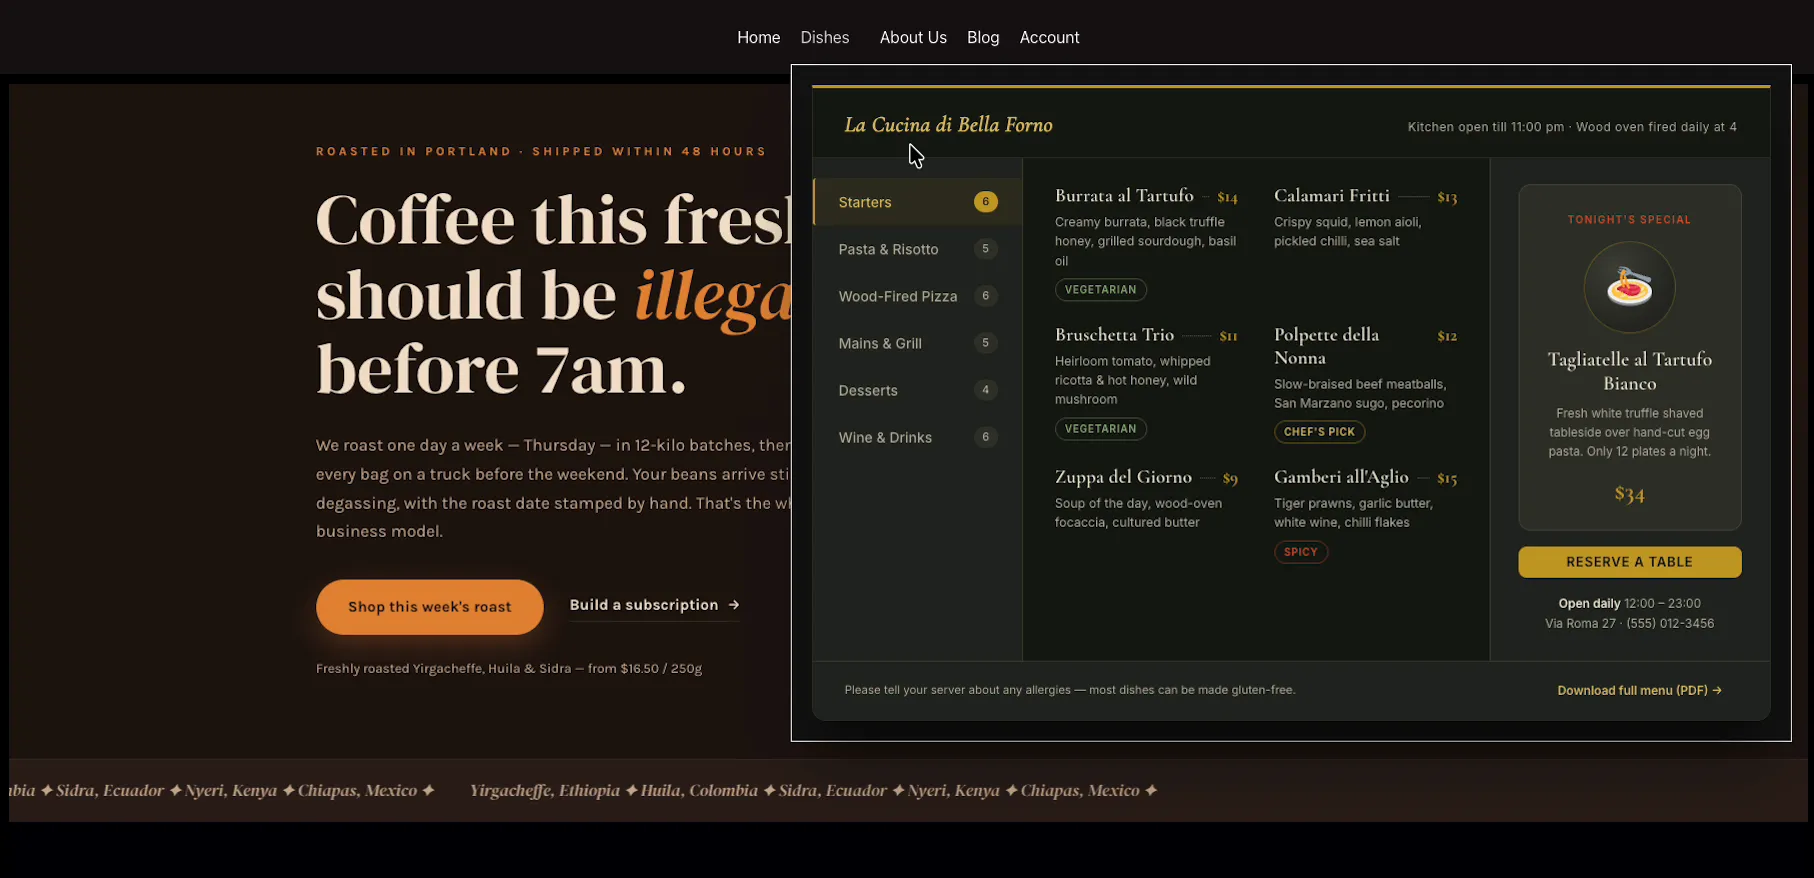
Task: Click the $12 price of Polpette della Nonna
Action: [1447, 337]
